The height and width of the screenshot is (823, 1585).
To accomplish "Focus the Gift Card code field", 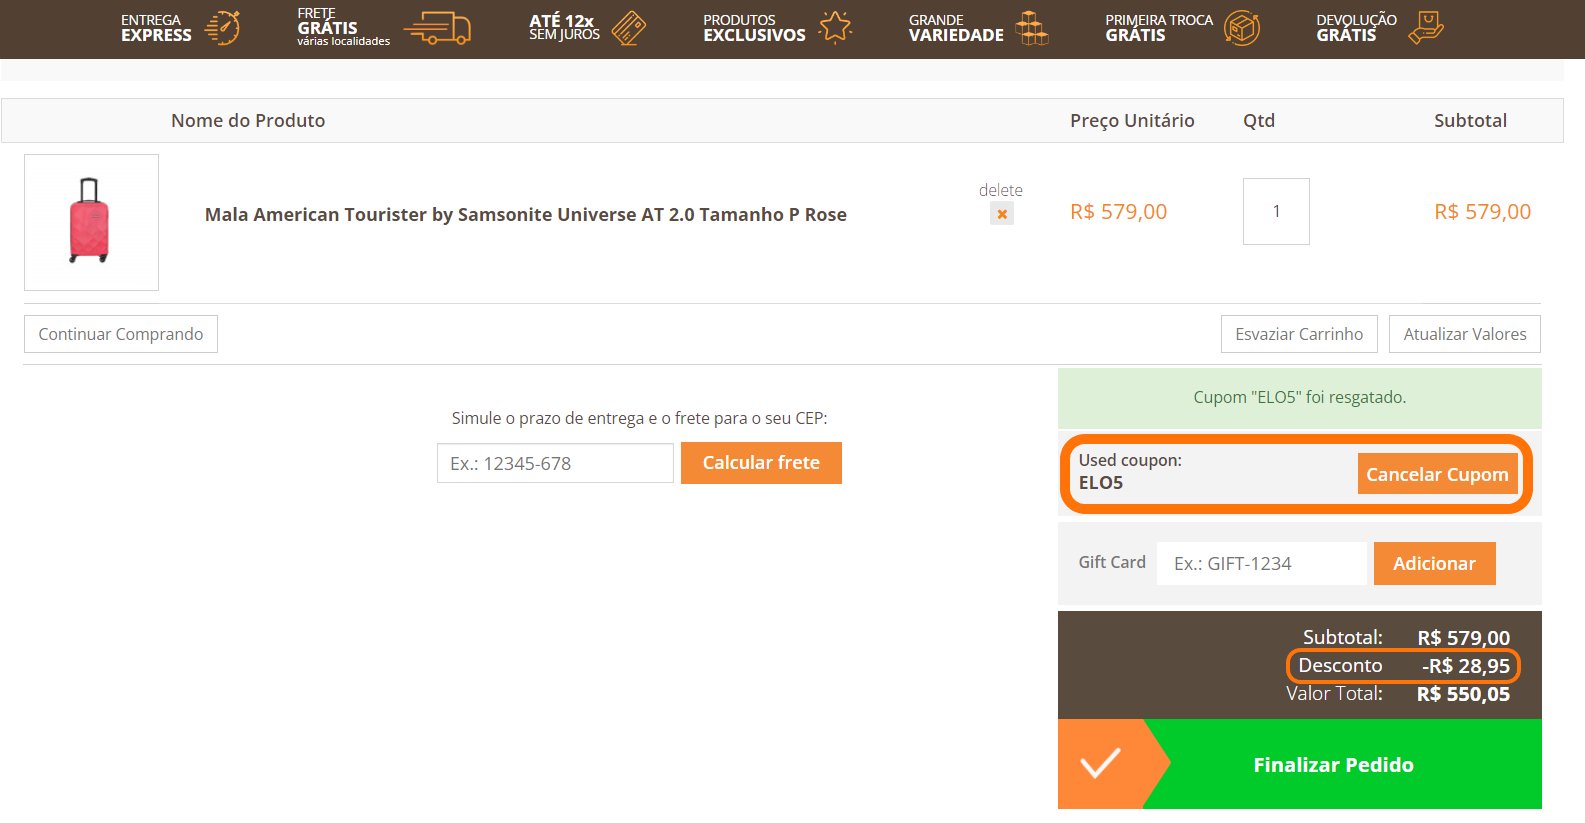I will tap(1262, 563).
